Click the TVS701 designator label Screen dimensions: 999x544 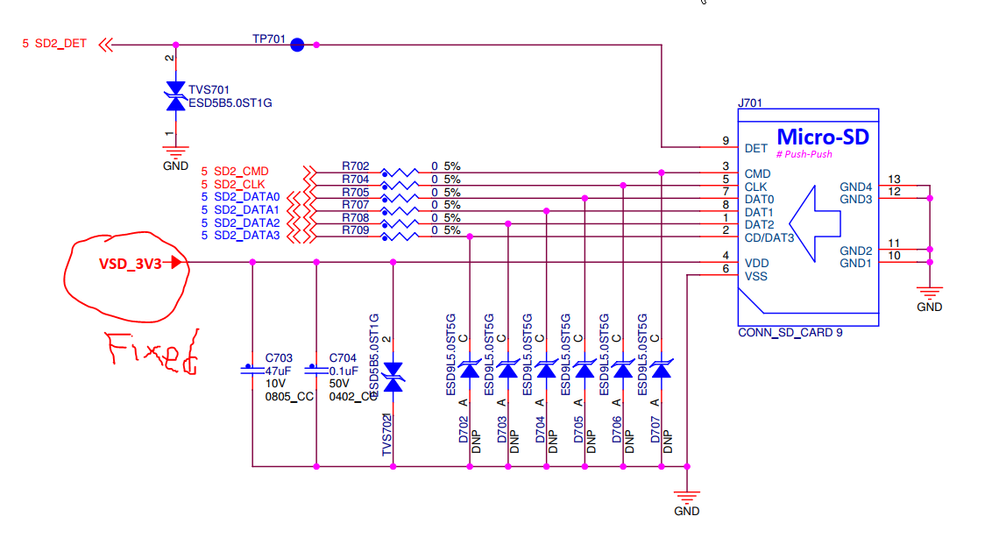click(x=209, y=90)
